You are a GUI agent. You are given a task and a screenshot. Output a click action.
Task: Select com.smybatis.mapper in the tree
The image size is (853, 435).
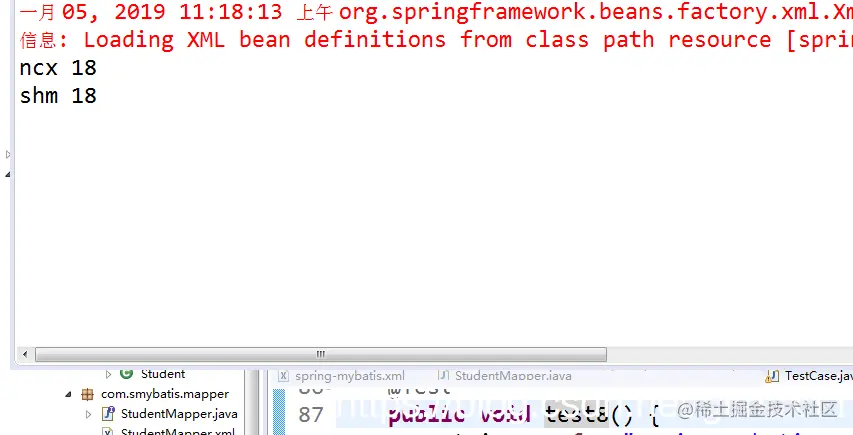tap(165, 394)
